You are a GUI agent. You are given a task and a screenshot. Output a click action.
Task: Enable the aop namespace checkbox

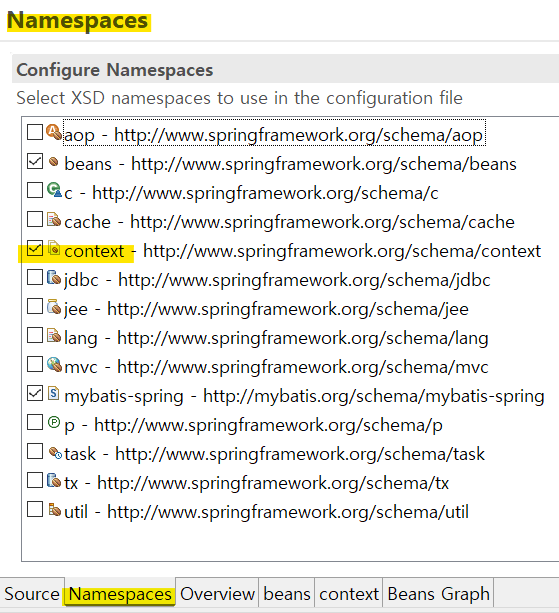point(35,132)
